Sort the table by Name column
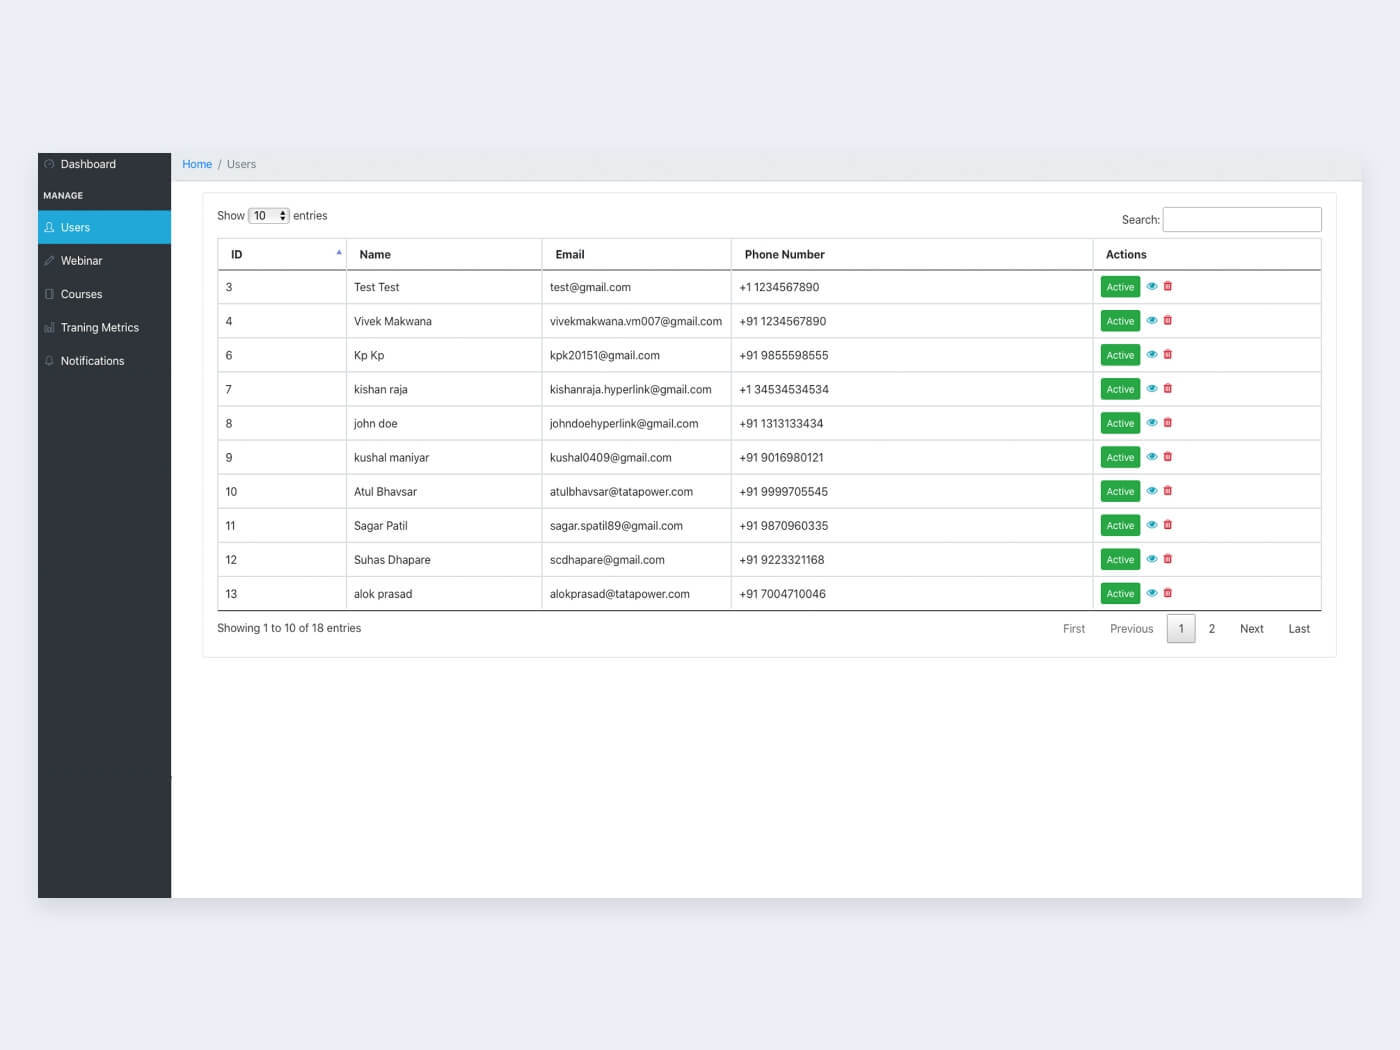This screenshot has width=1400, height=1050. click(x=443, y=254)
